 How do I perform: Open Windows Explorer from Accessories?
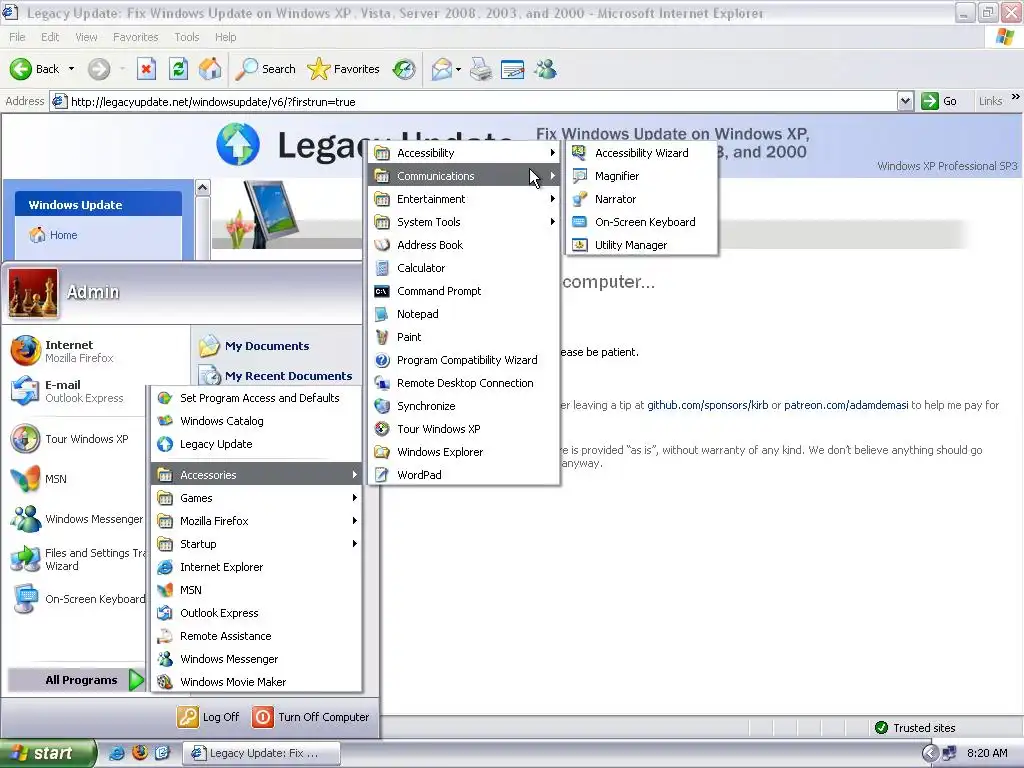click(464, 452)
